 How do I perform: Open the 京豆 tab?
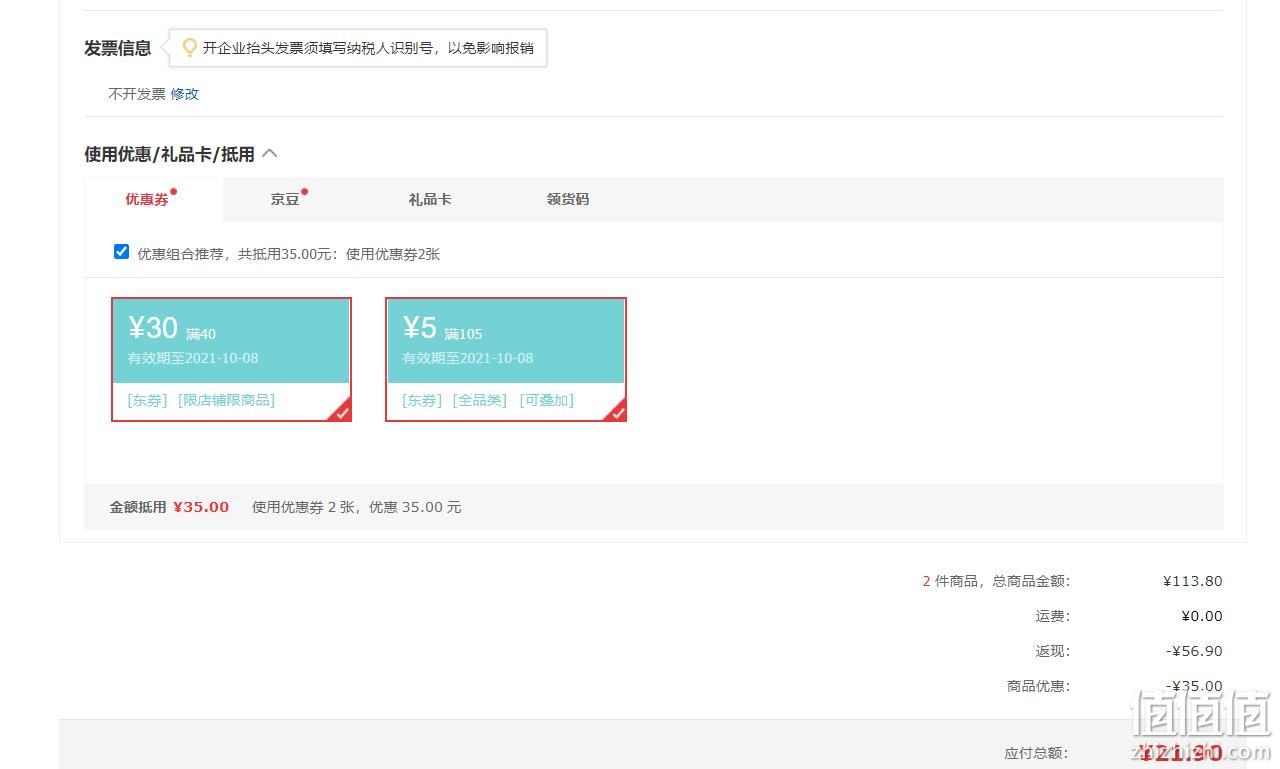pos(285,199)
